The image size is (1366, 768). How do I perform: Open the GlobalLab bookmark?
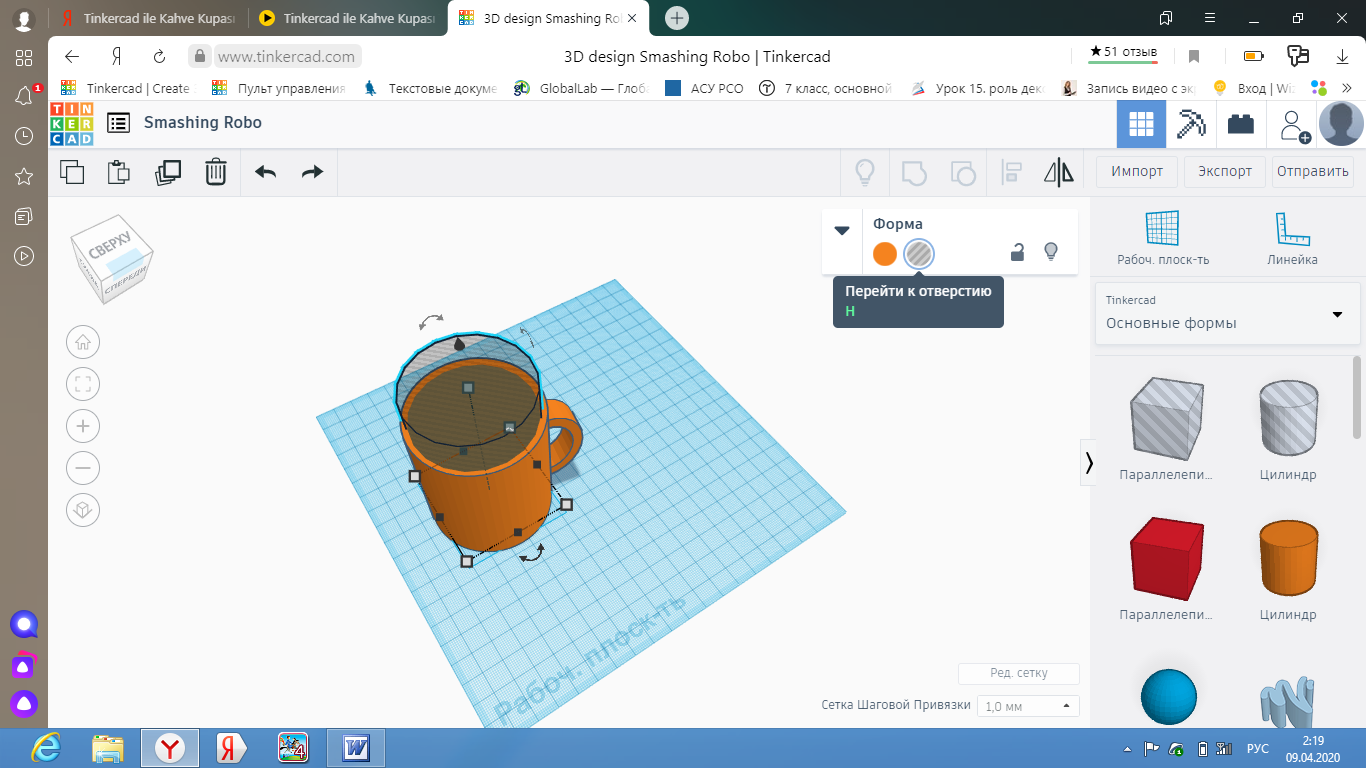(x=581, y=88)
